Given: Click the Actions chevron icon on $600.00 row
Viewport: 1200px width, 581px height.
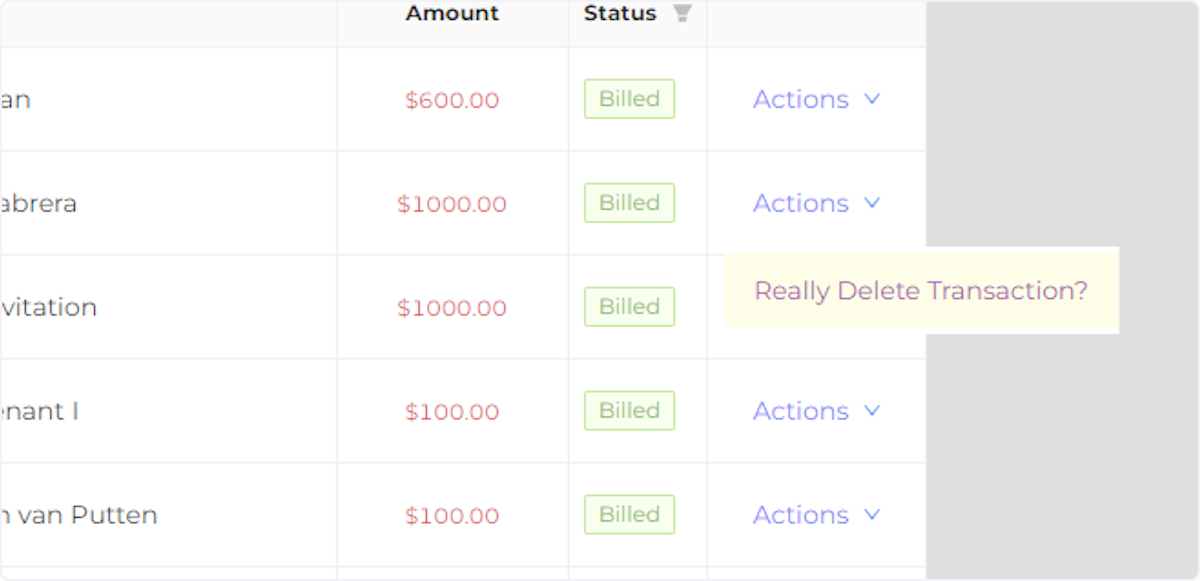Looking at the screenshot, I should [x=871, y=99].
